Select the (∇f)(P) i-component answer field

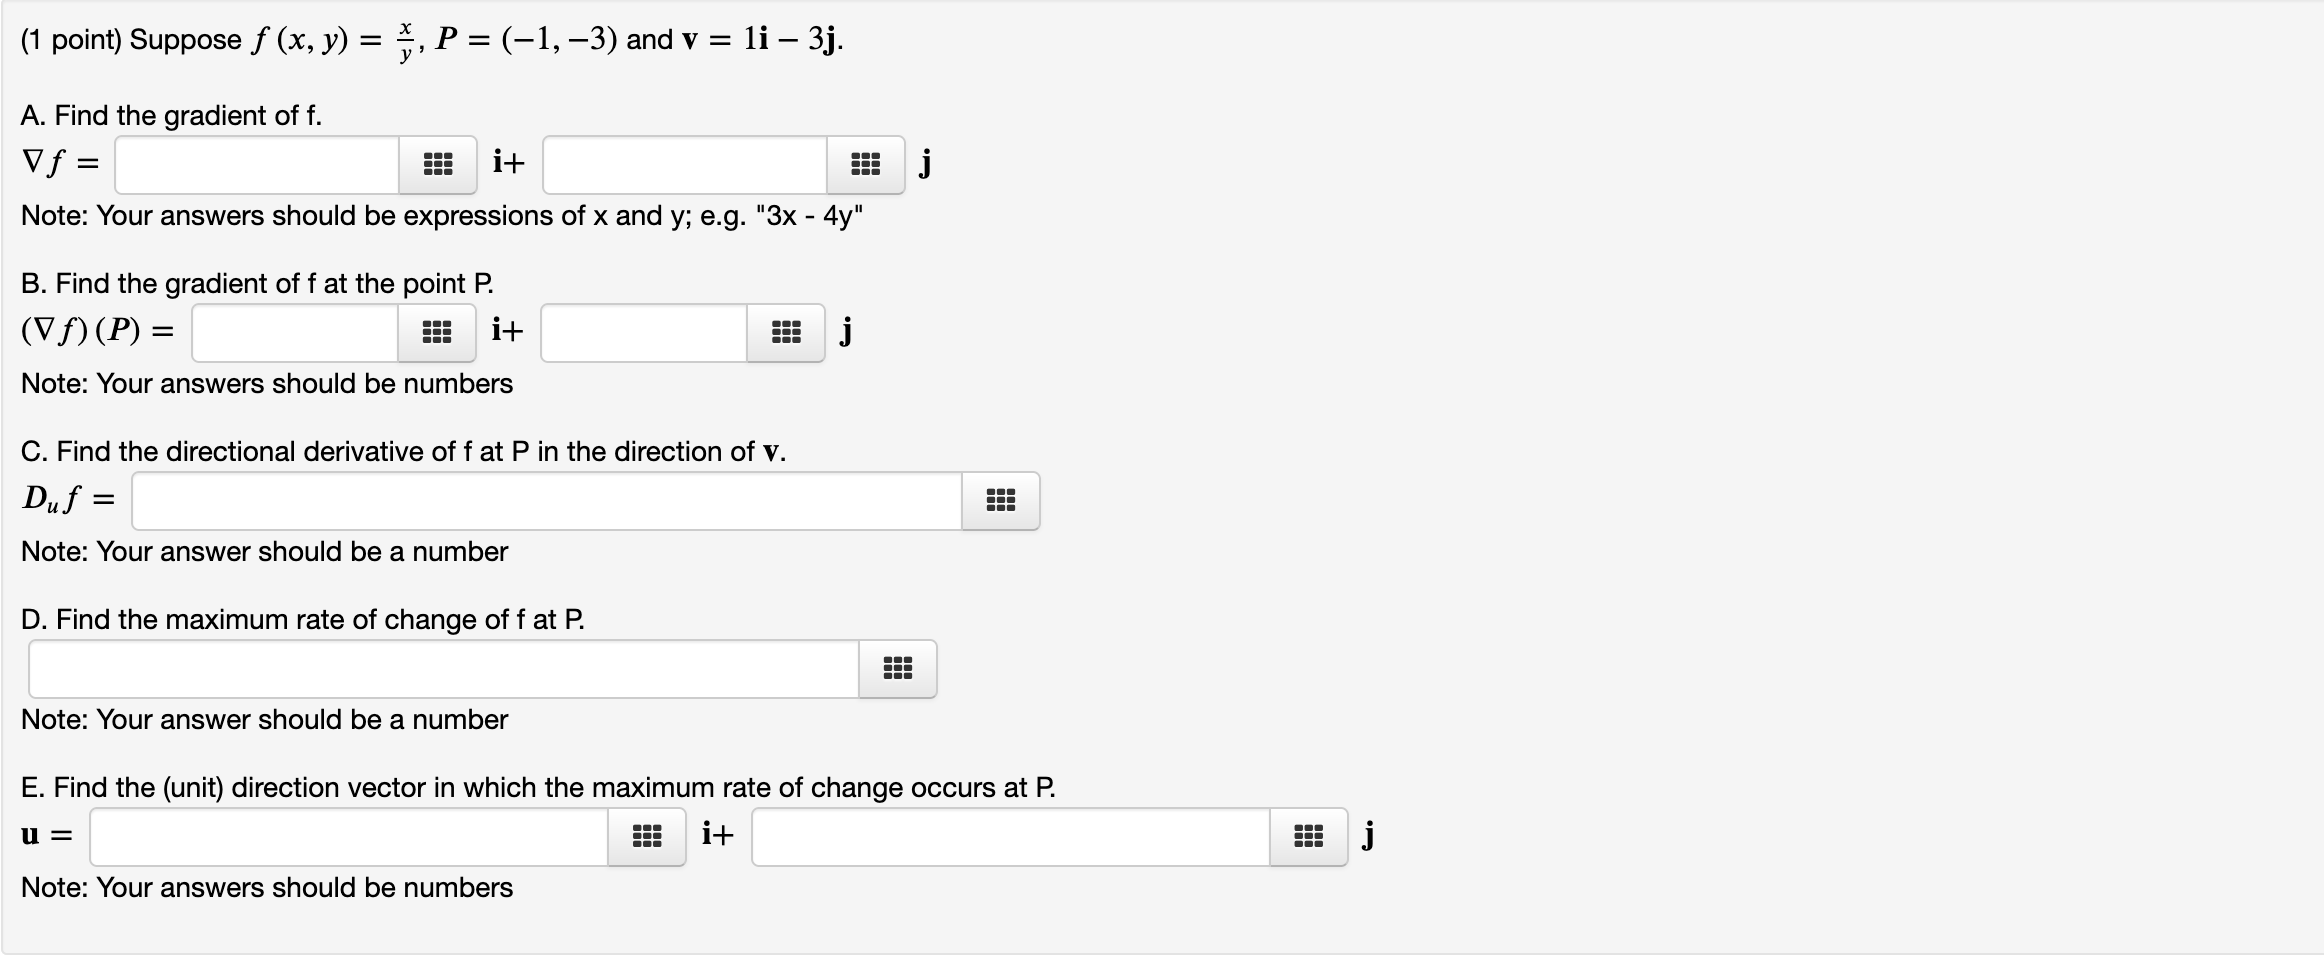click(293, 332)
